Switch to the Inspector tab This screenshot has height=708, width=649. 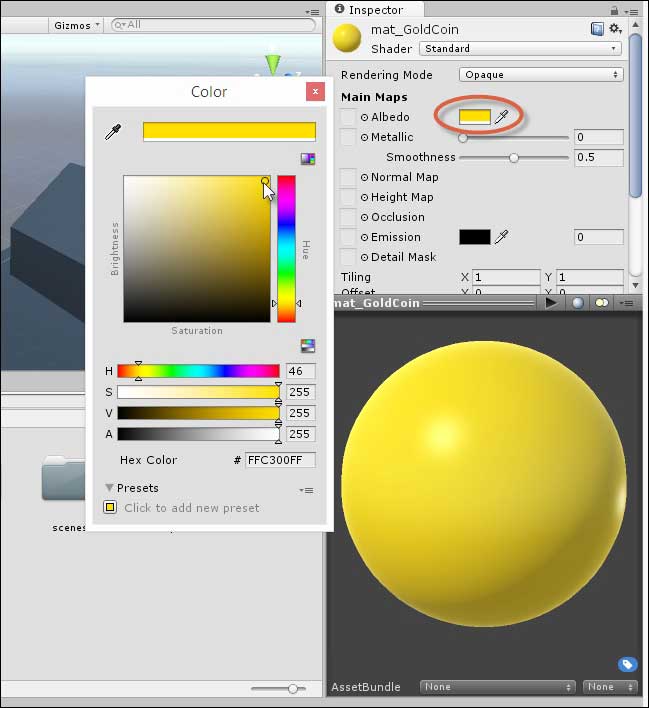click(x=374, y=9)
